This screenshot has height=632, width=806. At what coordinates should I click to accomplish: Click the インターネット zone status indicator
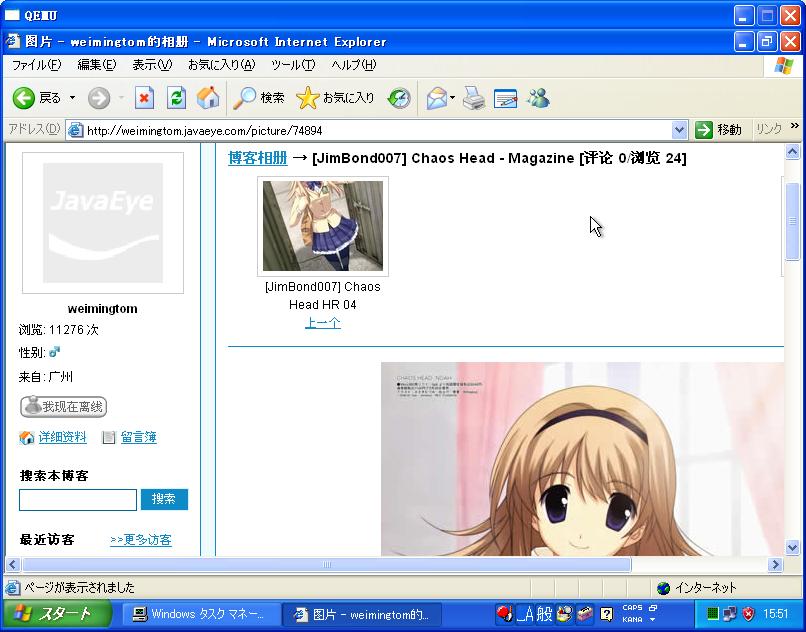coord(697,587)
